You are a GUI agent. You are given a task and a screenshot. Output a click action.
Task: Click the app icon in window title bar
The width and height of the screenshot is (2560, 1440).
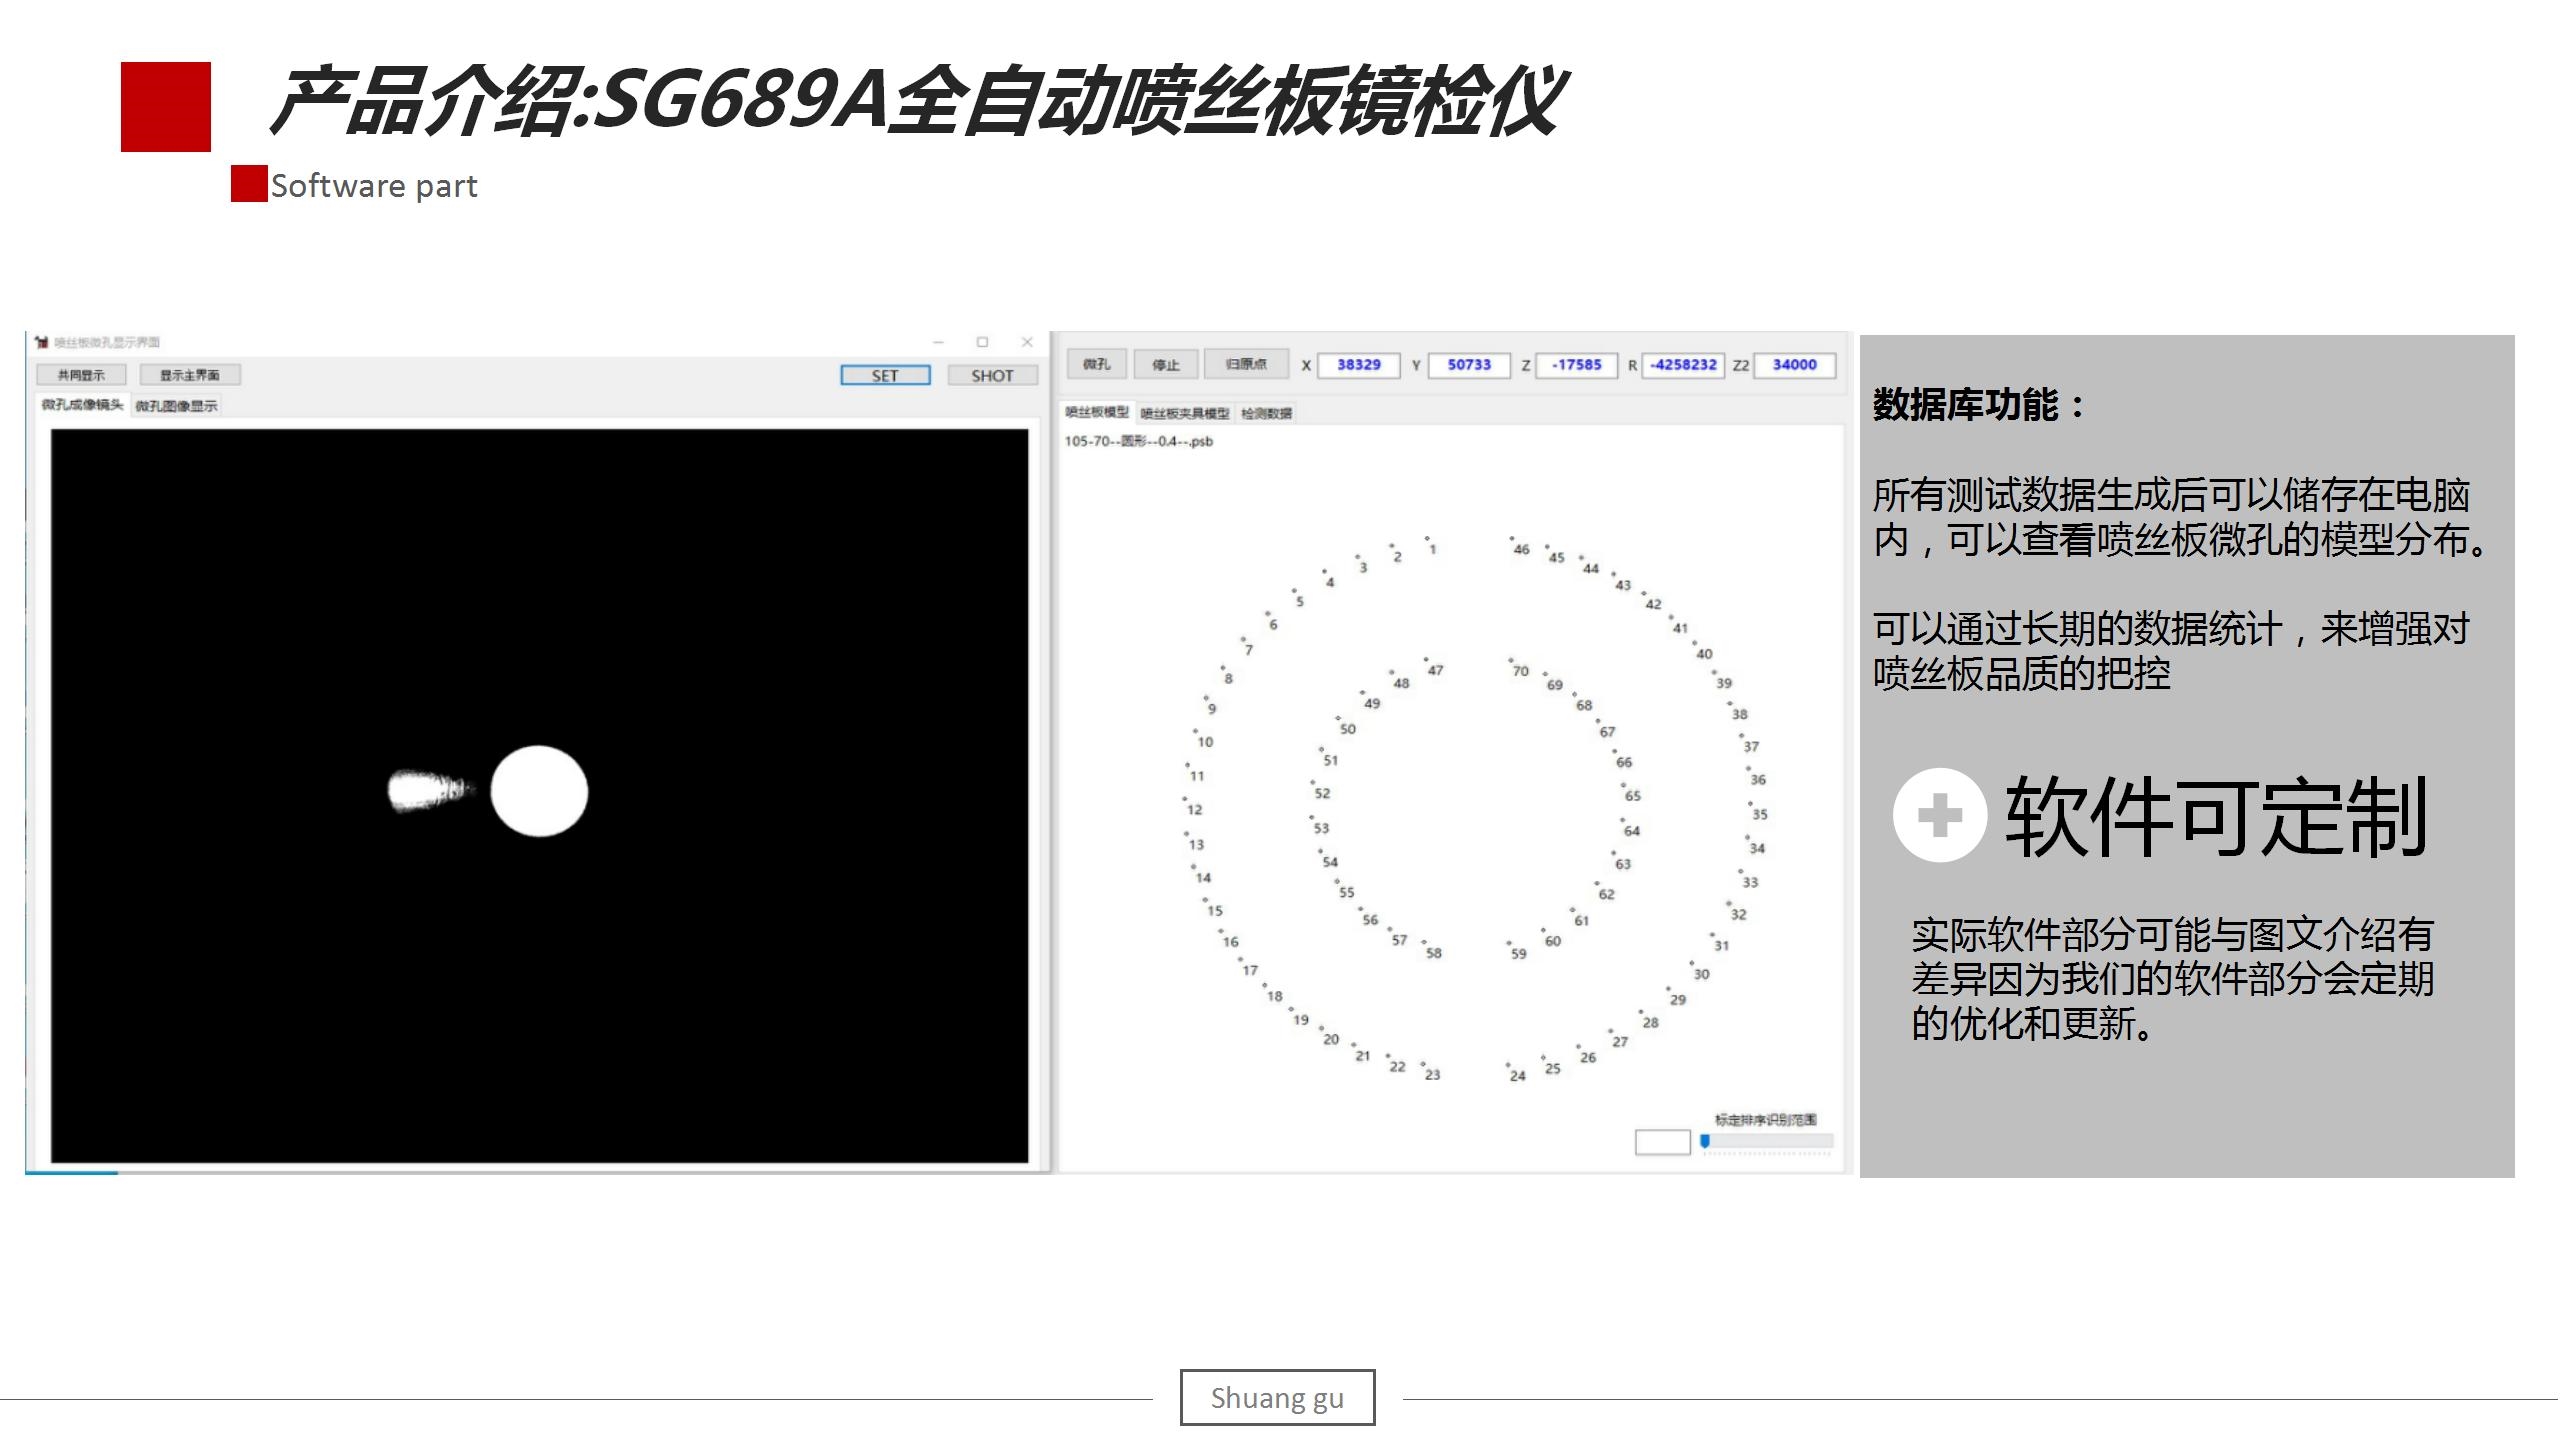tap(42, 342)
